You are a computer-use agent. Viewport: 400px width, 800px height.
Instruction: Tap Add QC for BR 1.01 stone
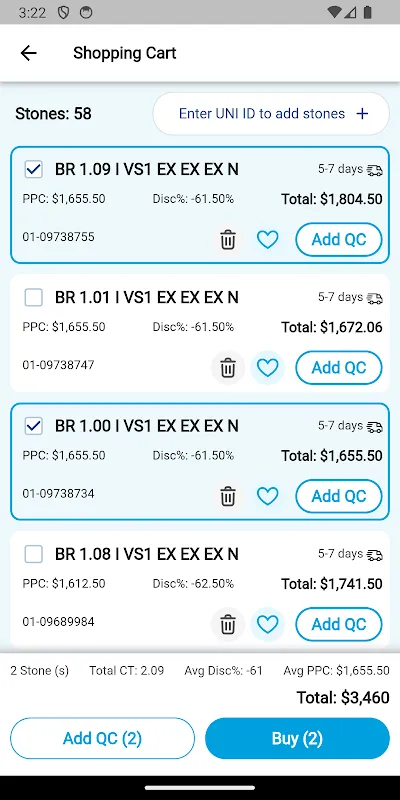339,367
